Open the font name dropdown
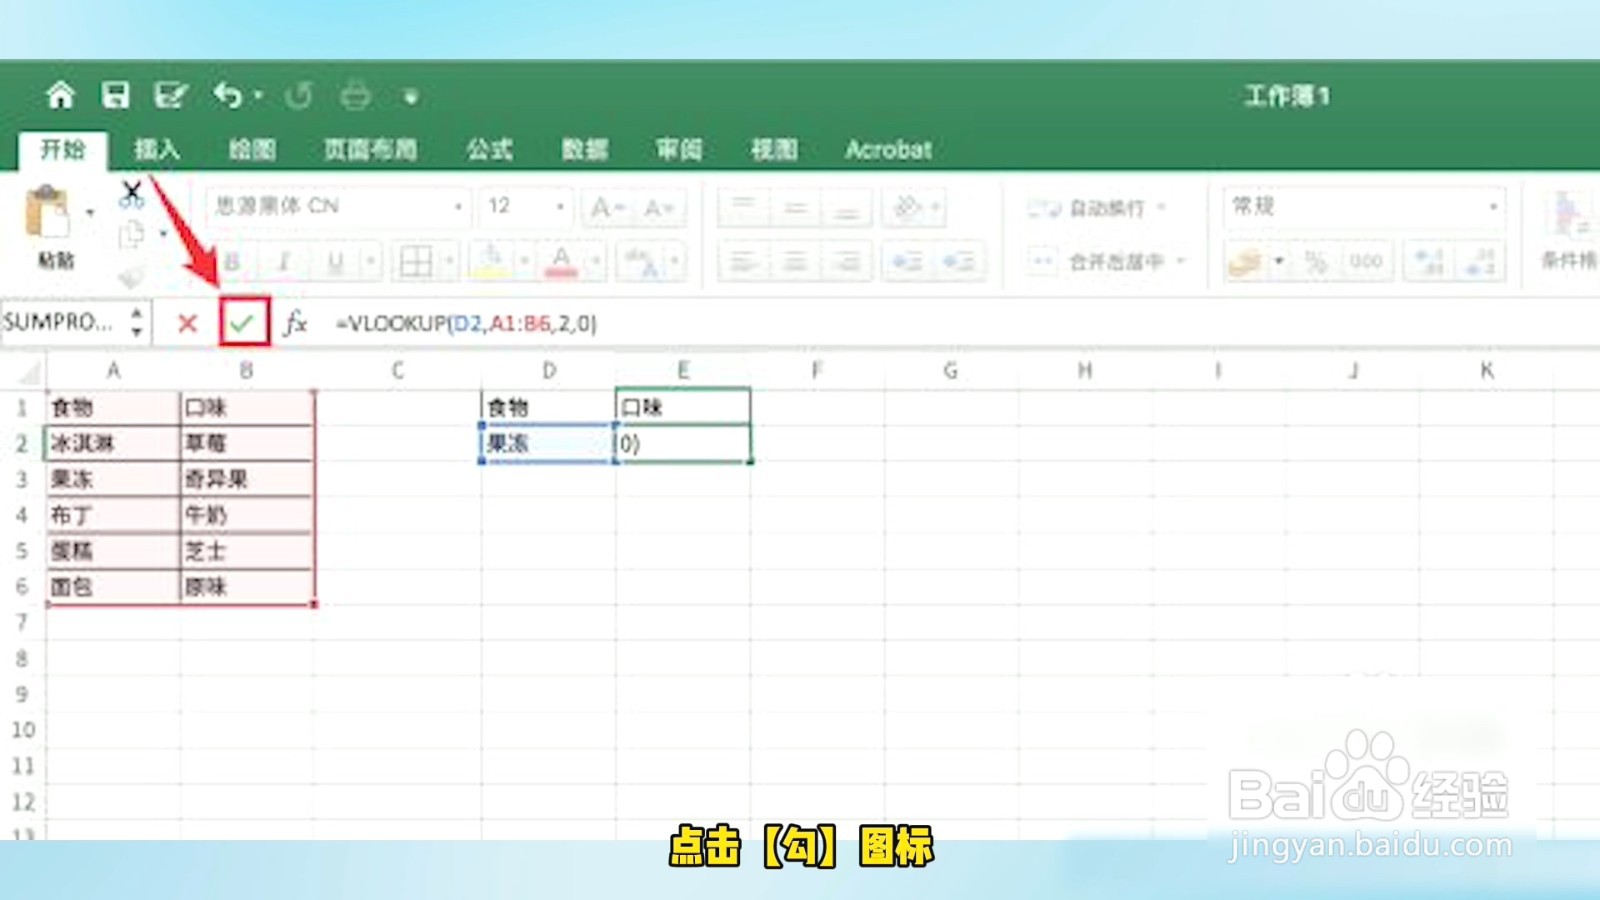The height and width of the screenshot is (900, 1600). point(457,207)
